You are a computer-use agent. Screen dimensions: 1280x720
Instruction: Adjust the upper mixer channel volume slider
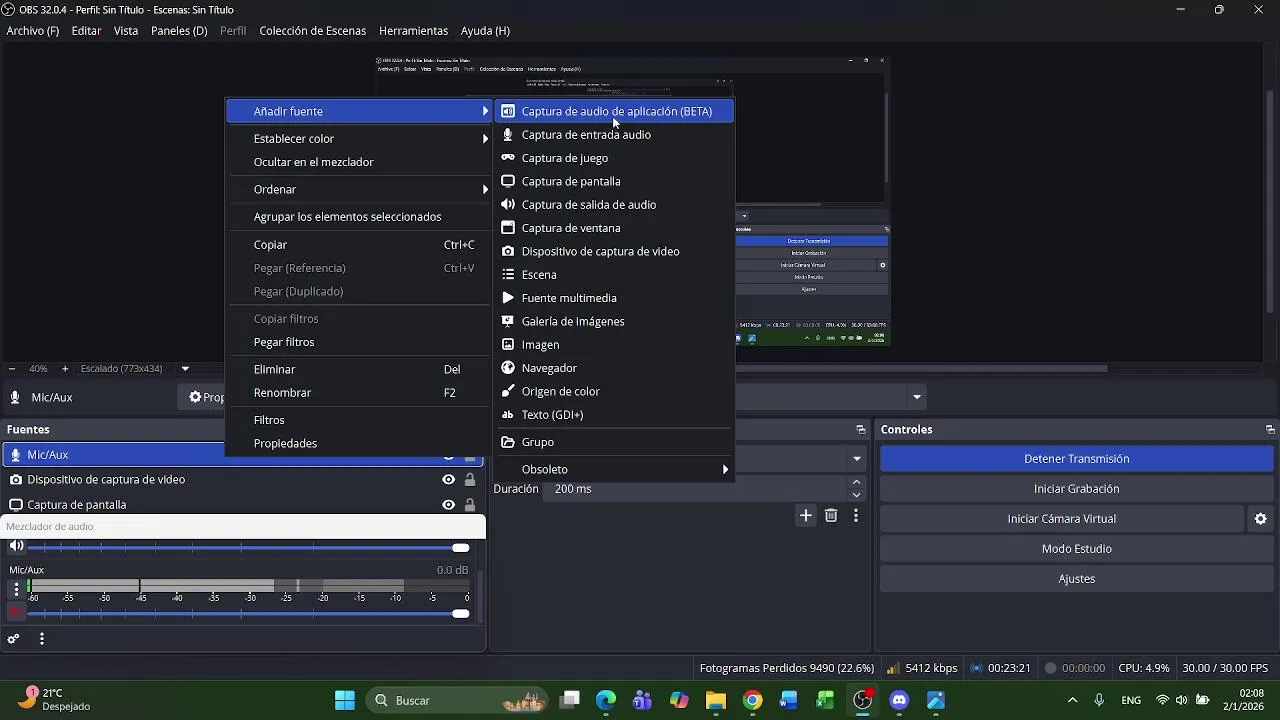[x=249, y=548]
